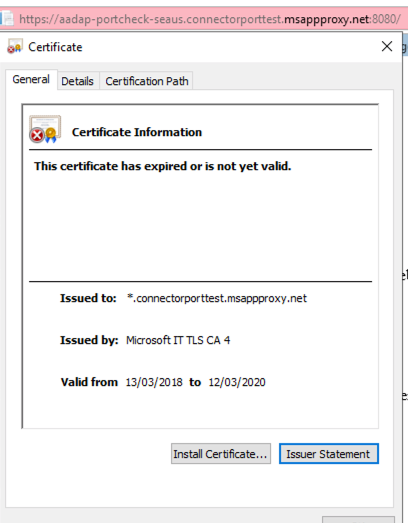The height and width of the screenshot is (523, 408).
Task: Click the Certificate window title text
Action: tap(55, 47)
